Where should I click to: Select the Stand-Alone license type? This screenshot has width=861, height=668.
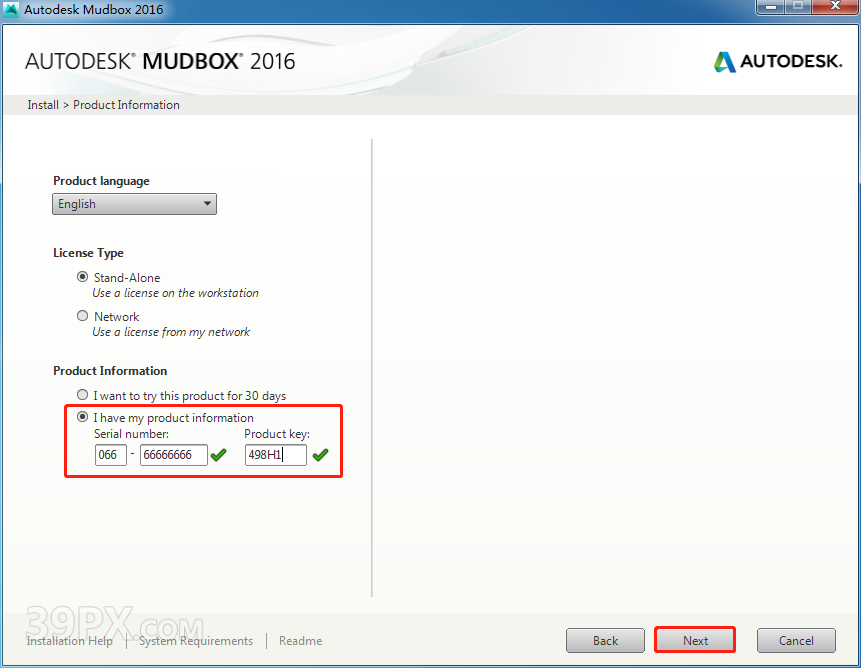pyautogui.click(x=83, y=277)
